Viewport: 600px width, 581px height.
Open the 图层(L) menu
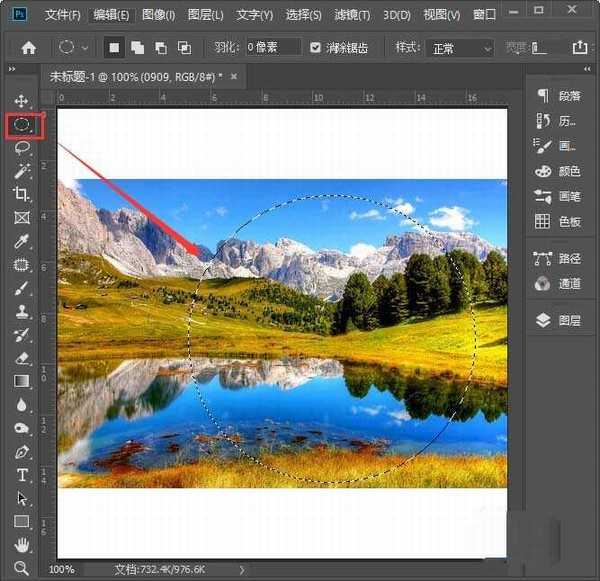(205, 15)
